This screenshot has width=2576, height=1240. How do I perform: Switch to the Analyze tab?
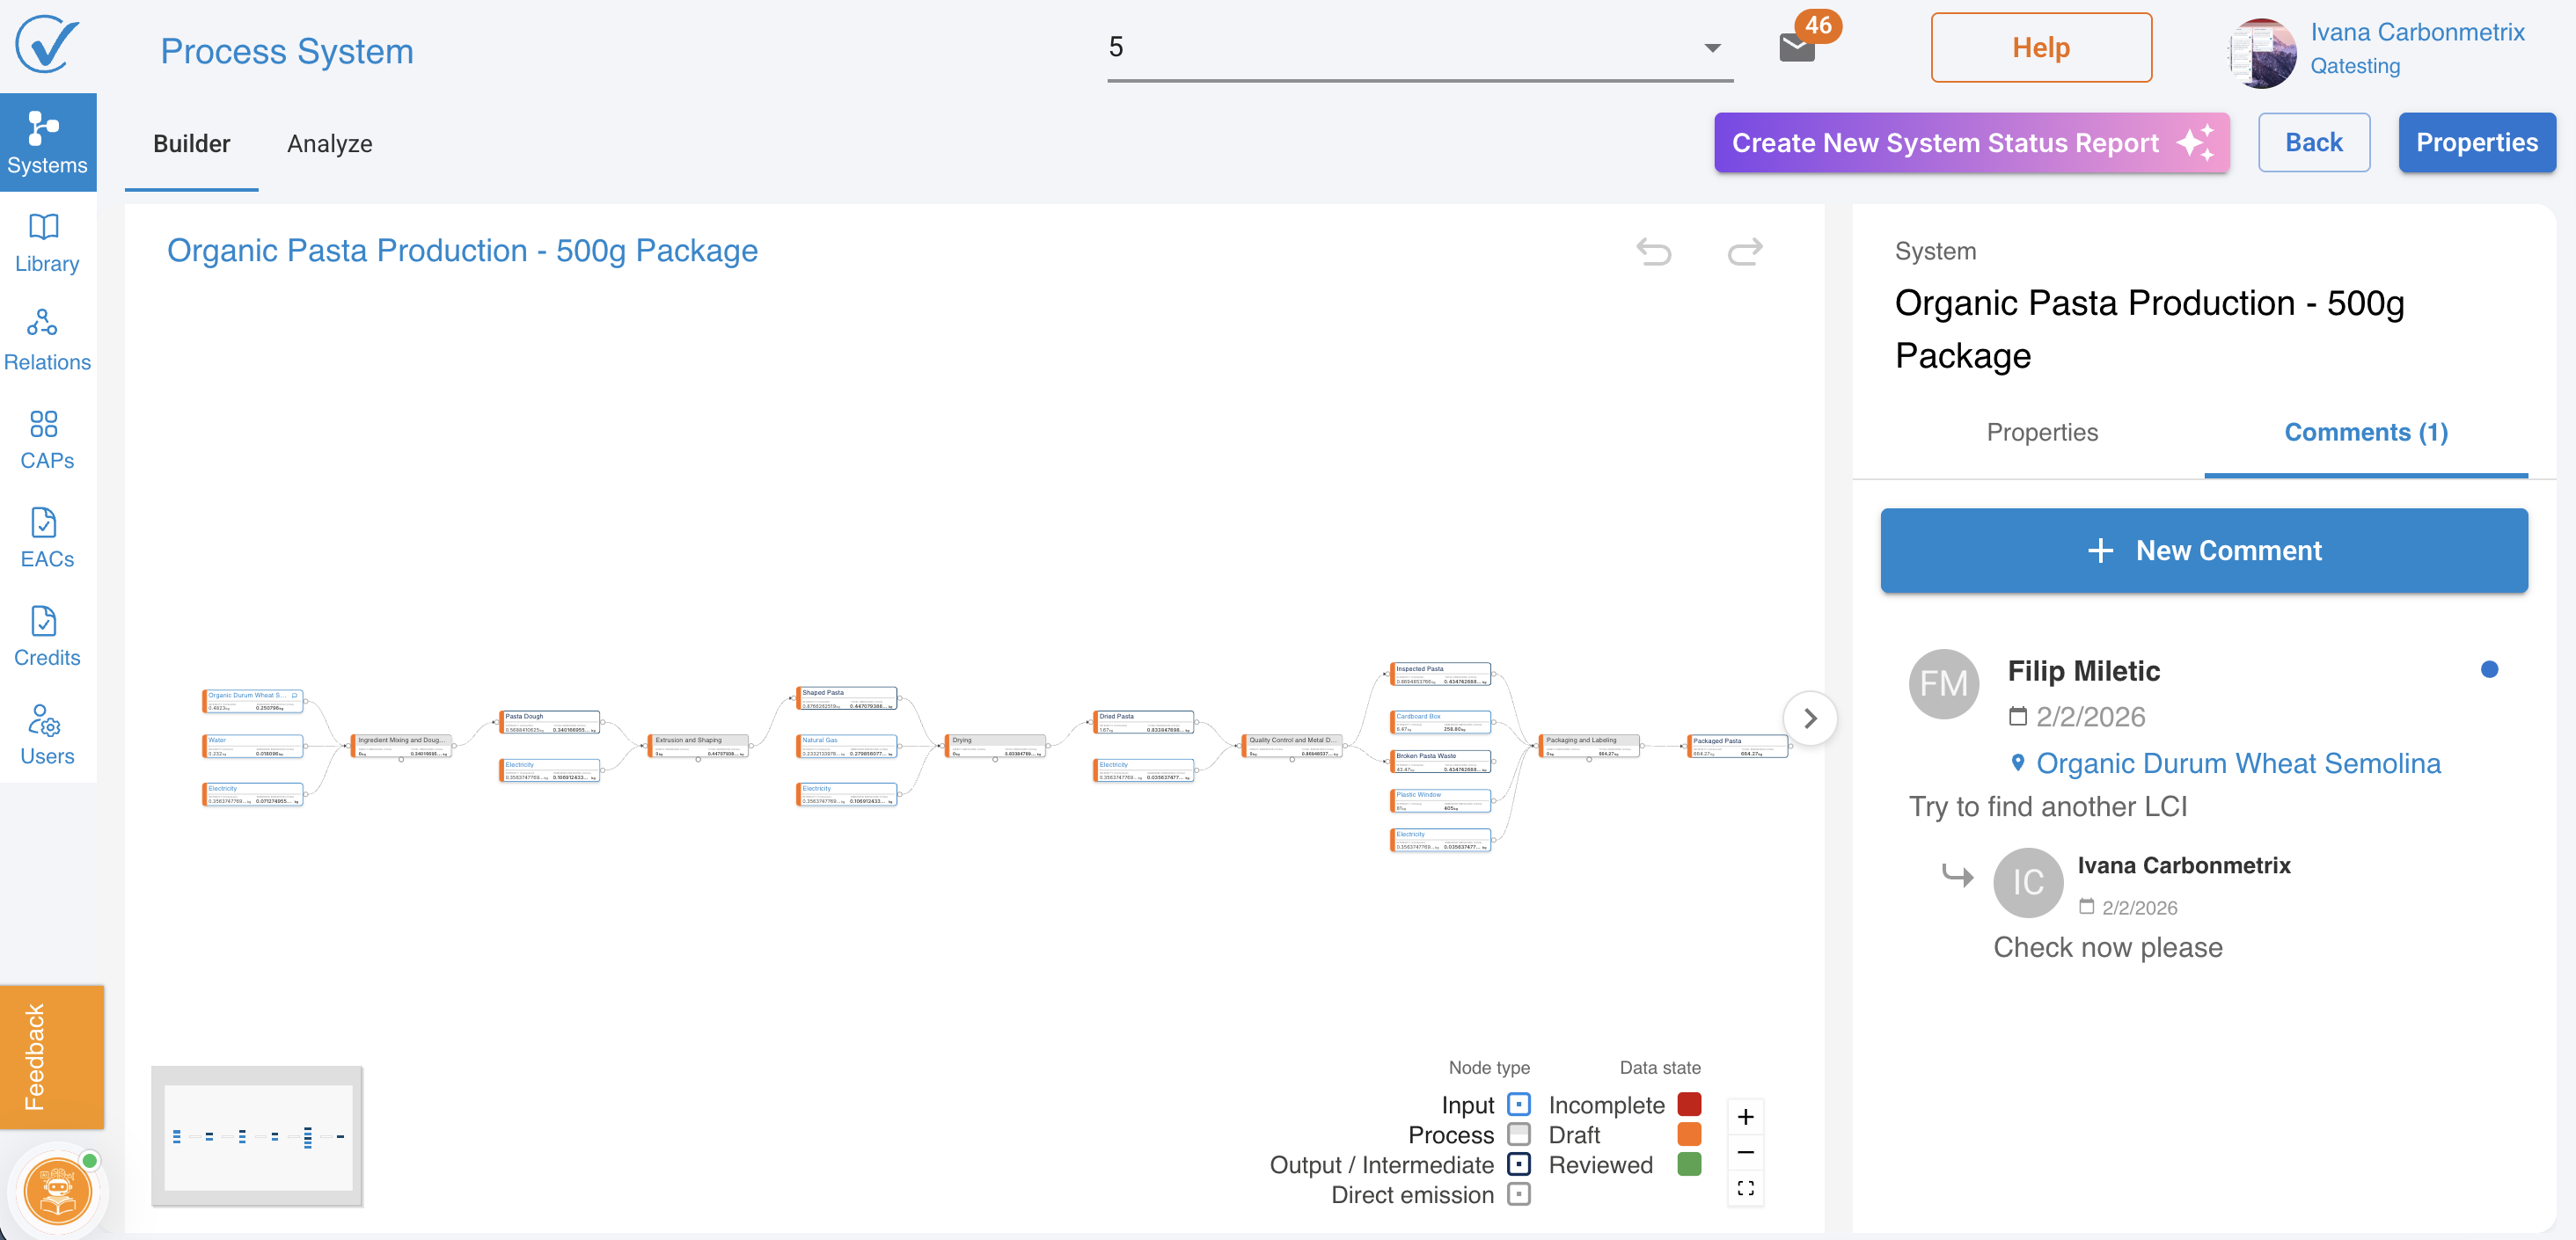click(x=329, y=144)
